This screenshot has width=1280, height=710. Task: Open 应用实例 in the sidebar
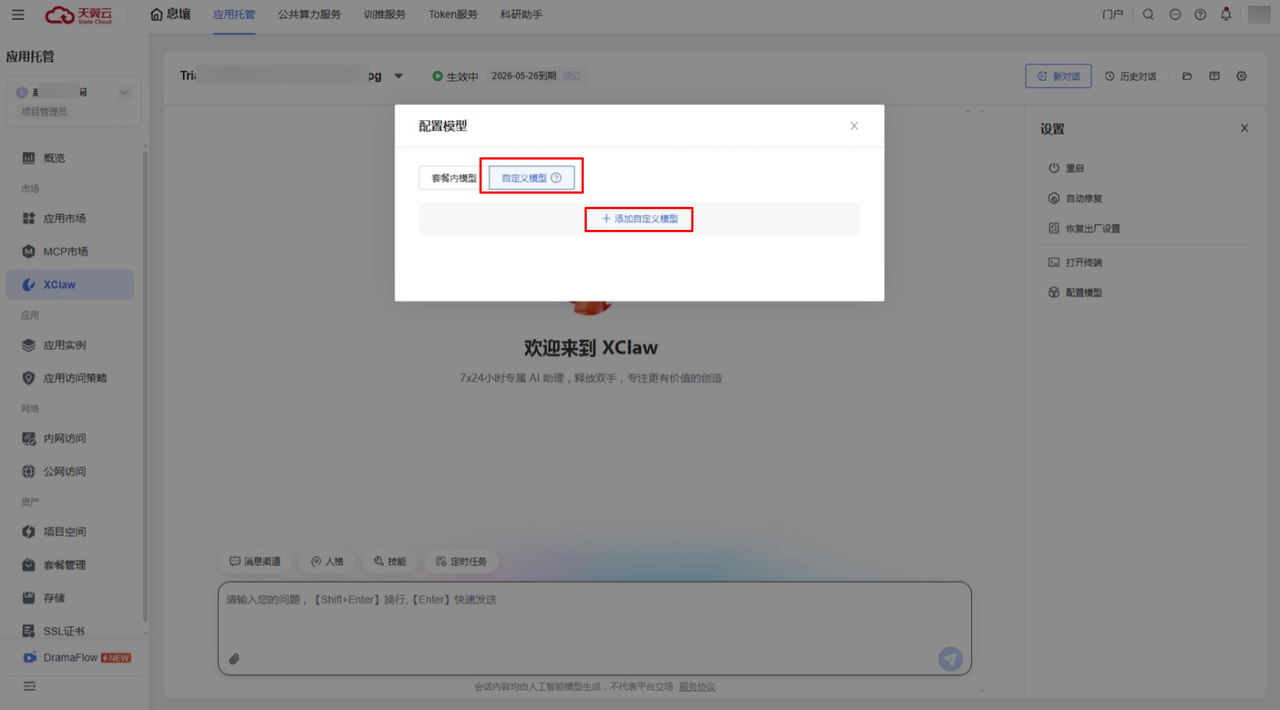70,345
